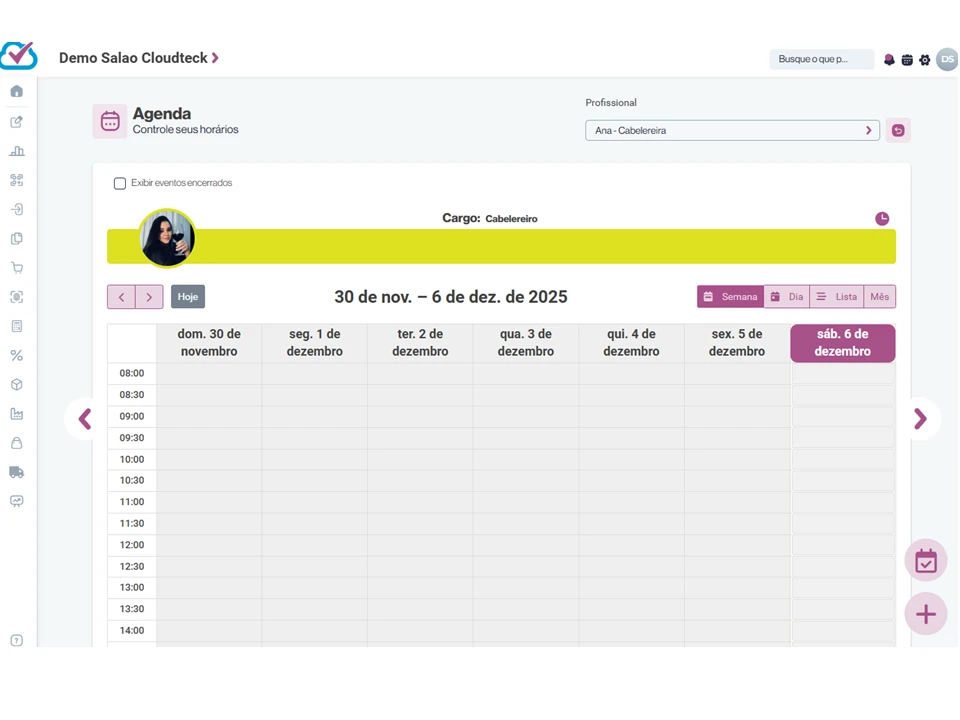960x720 pixels.
Task: Click the percent icon in the sidebar
Action: [17, 355]
